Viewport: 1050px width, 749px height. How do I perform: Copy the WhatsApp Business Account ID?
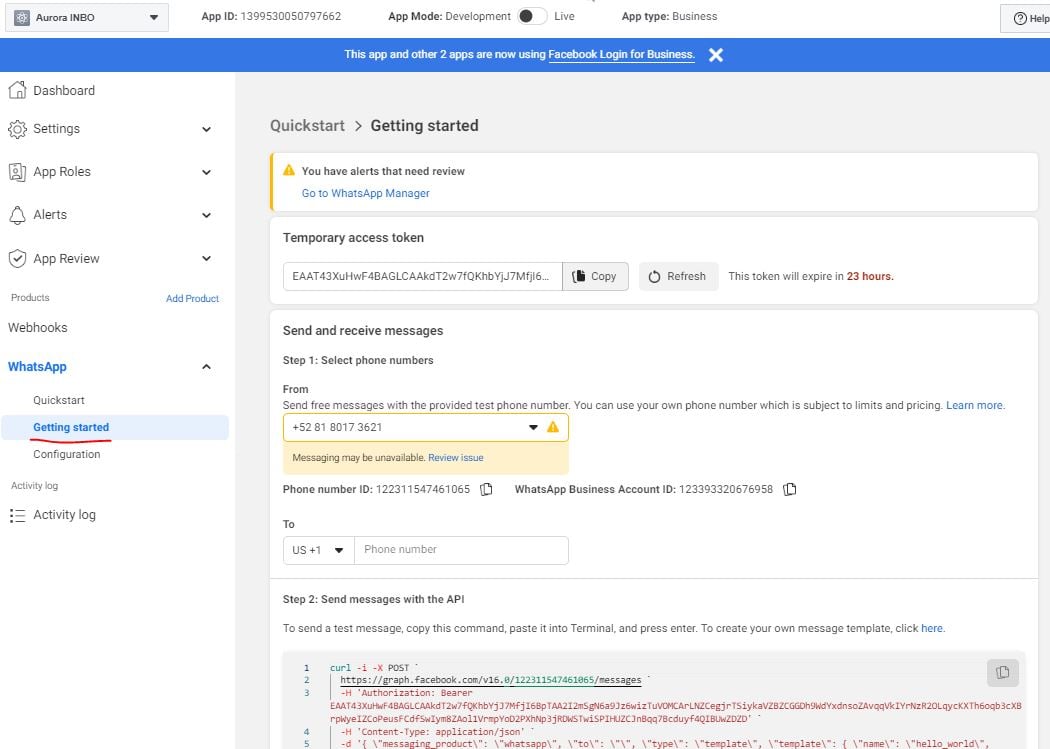790,489
